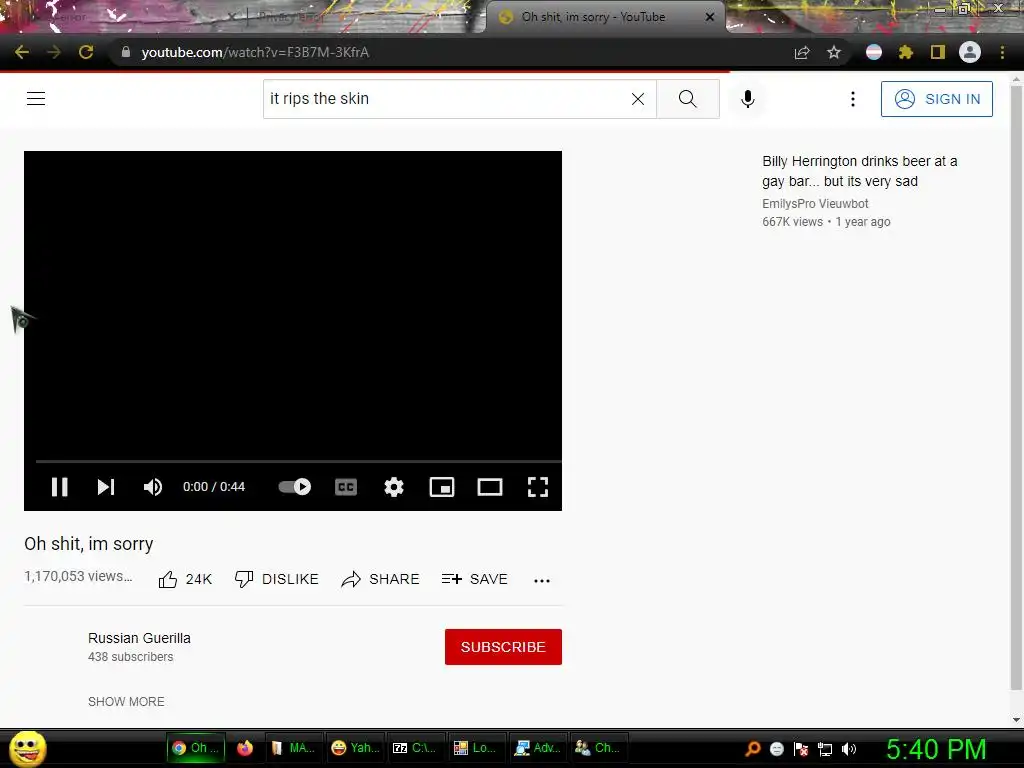The width and height of the screenshot is (1024, 768).
Task: Mute the video volume
Action: [x=153, y=487]
